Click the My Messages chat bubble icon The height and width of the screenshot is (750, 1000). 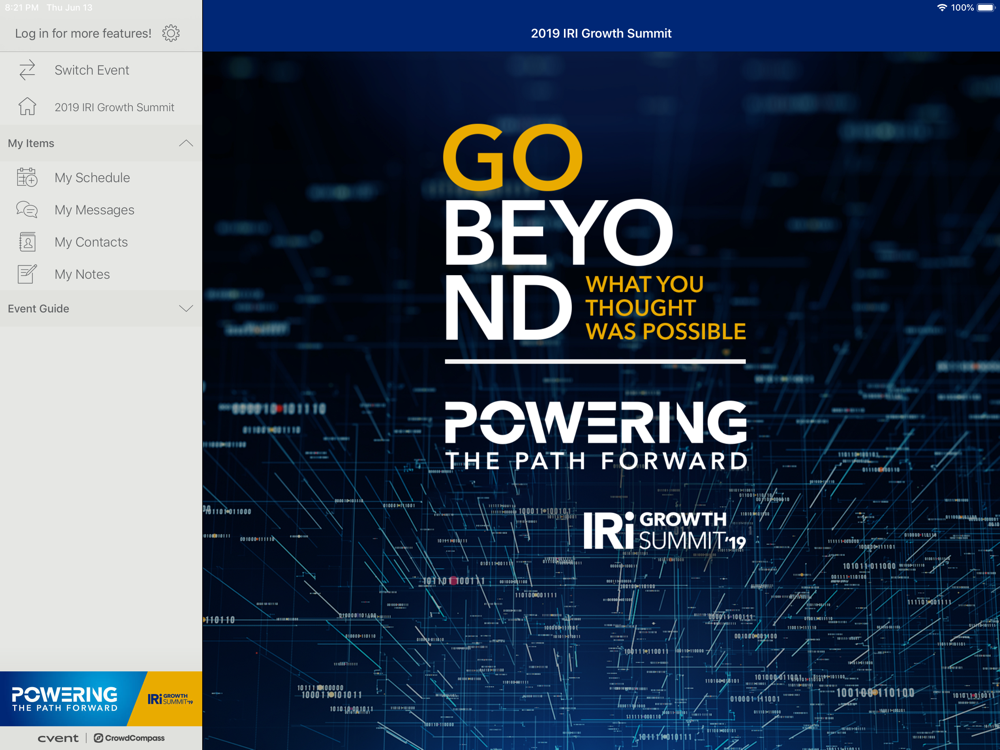[x=27, y=210]
